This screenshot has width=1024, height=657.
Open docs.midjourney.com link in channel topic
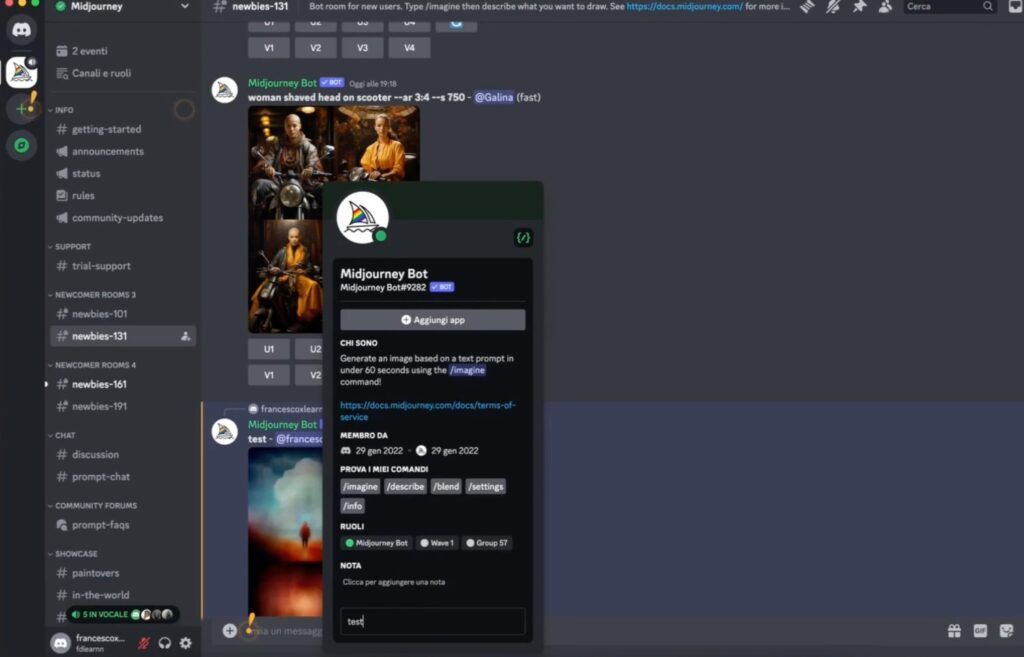click(x=684, y=7)
